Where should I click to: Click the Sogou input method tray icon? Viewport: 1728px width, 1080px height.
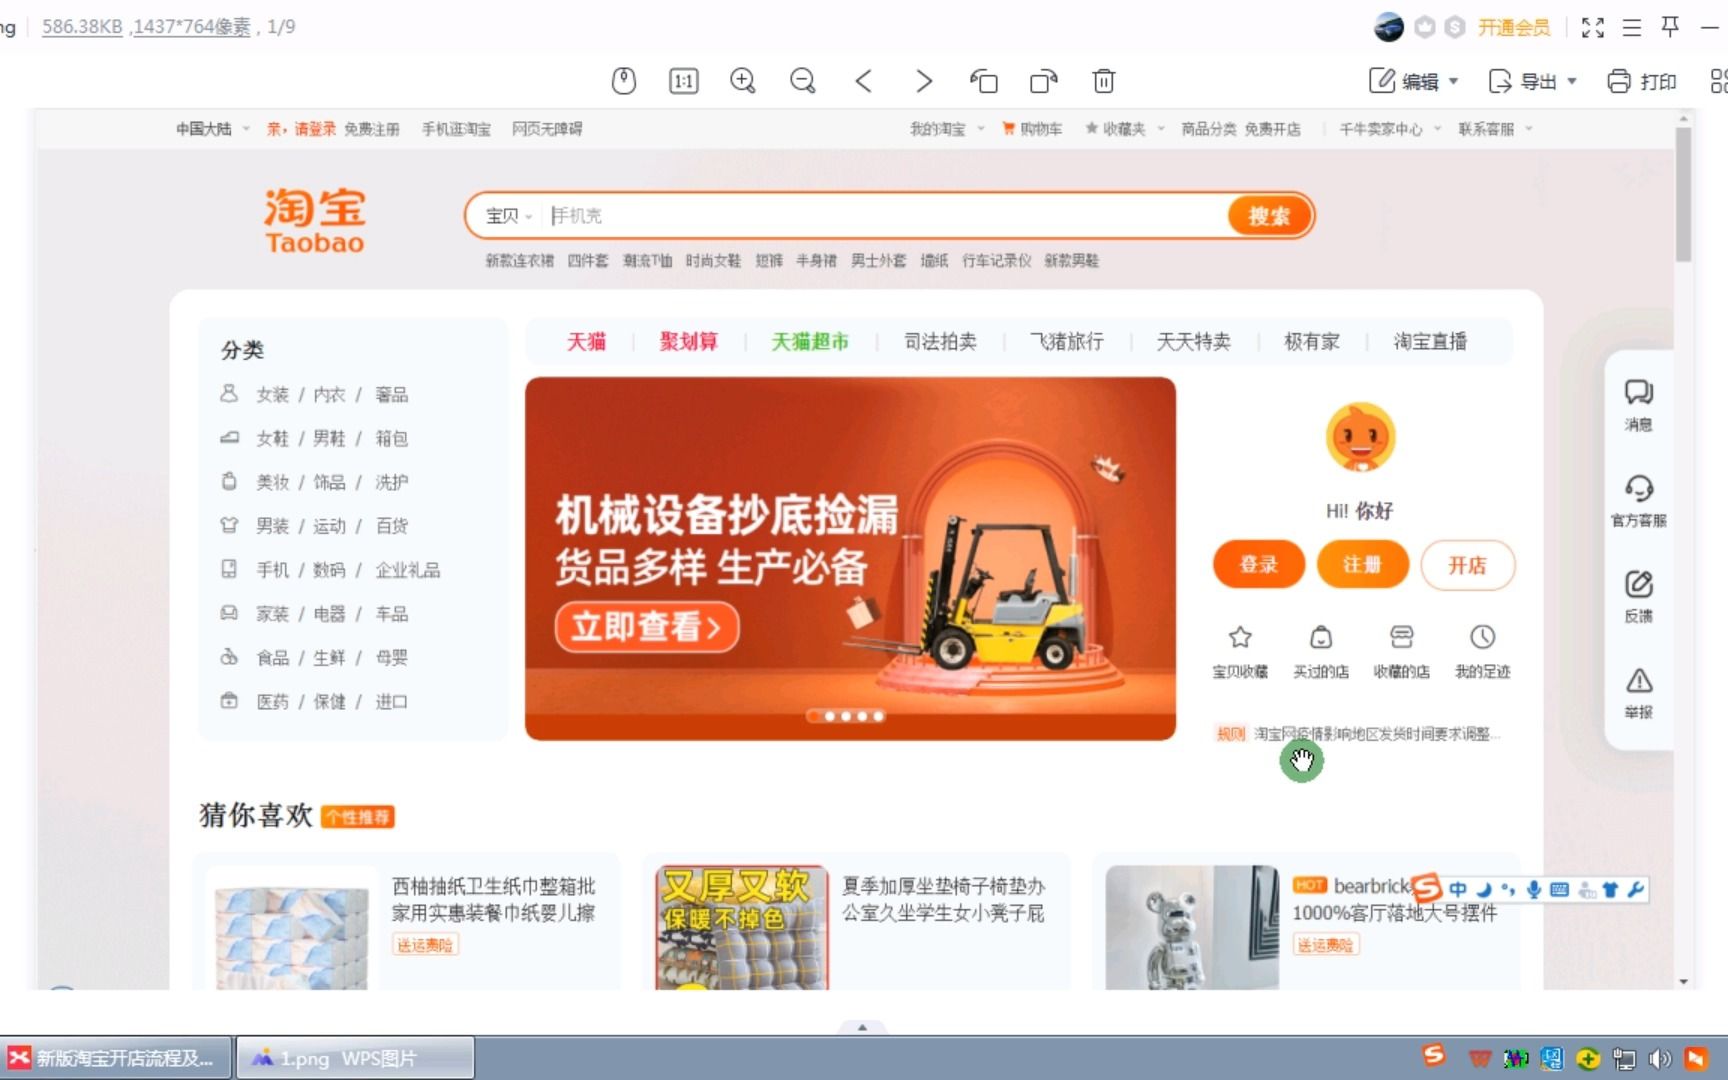1434,1056
